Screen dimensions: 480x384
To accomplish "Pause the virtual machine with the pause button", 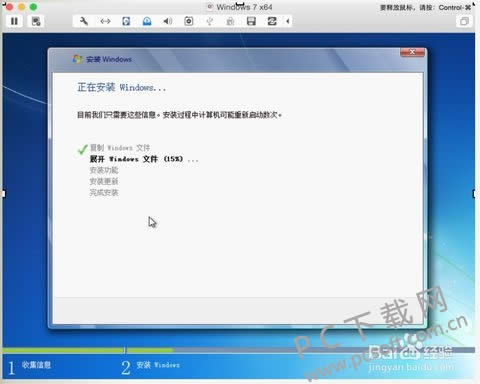I will (x=14, y=21).
